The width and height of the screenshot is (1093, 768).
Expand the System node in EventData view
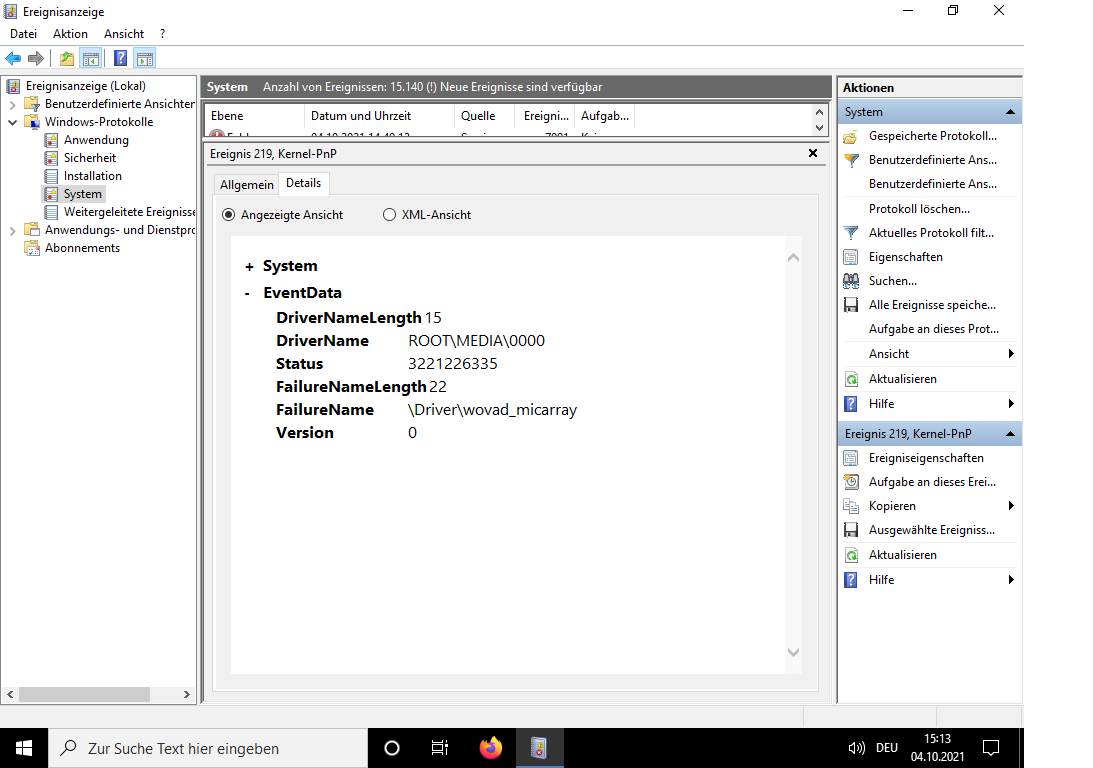click(248, 266)
